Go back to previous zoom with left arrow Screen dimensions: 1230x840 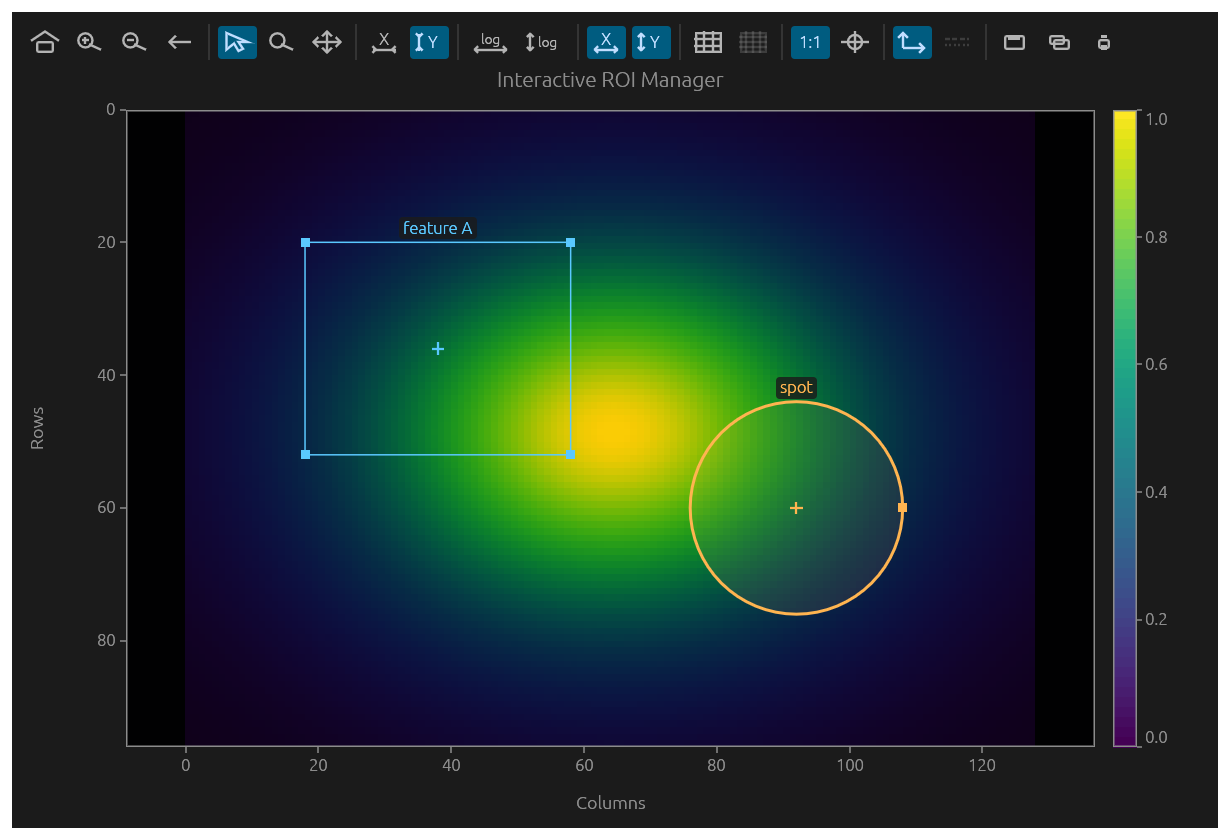pyautogui.click(x=179, y=42)
